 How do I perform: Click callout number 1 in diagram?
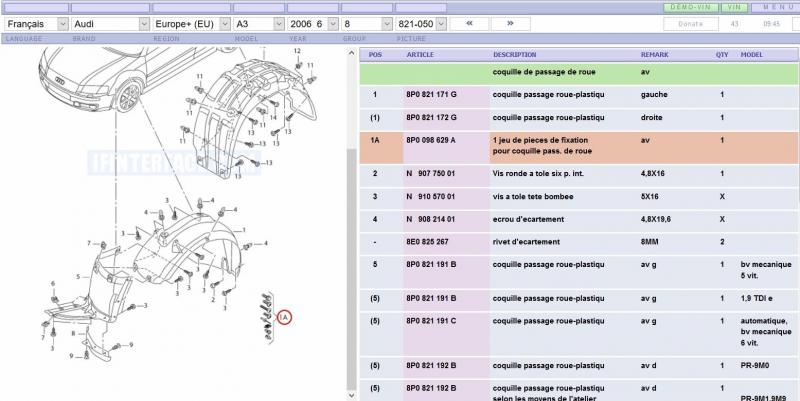[x=244, y=231]
